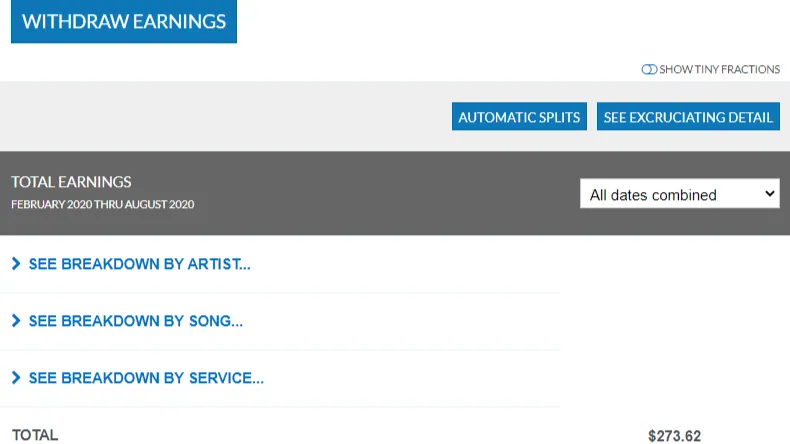Click the chevron beside Breakdown by Song
The height and width of the screenshot is (444, 790).
pyautogui.click(x=15, y=321)
